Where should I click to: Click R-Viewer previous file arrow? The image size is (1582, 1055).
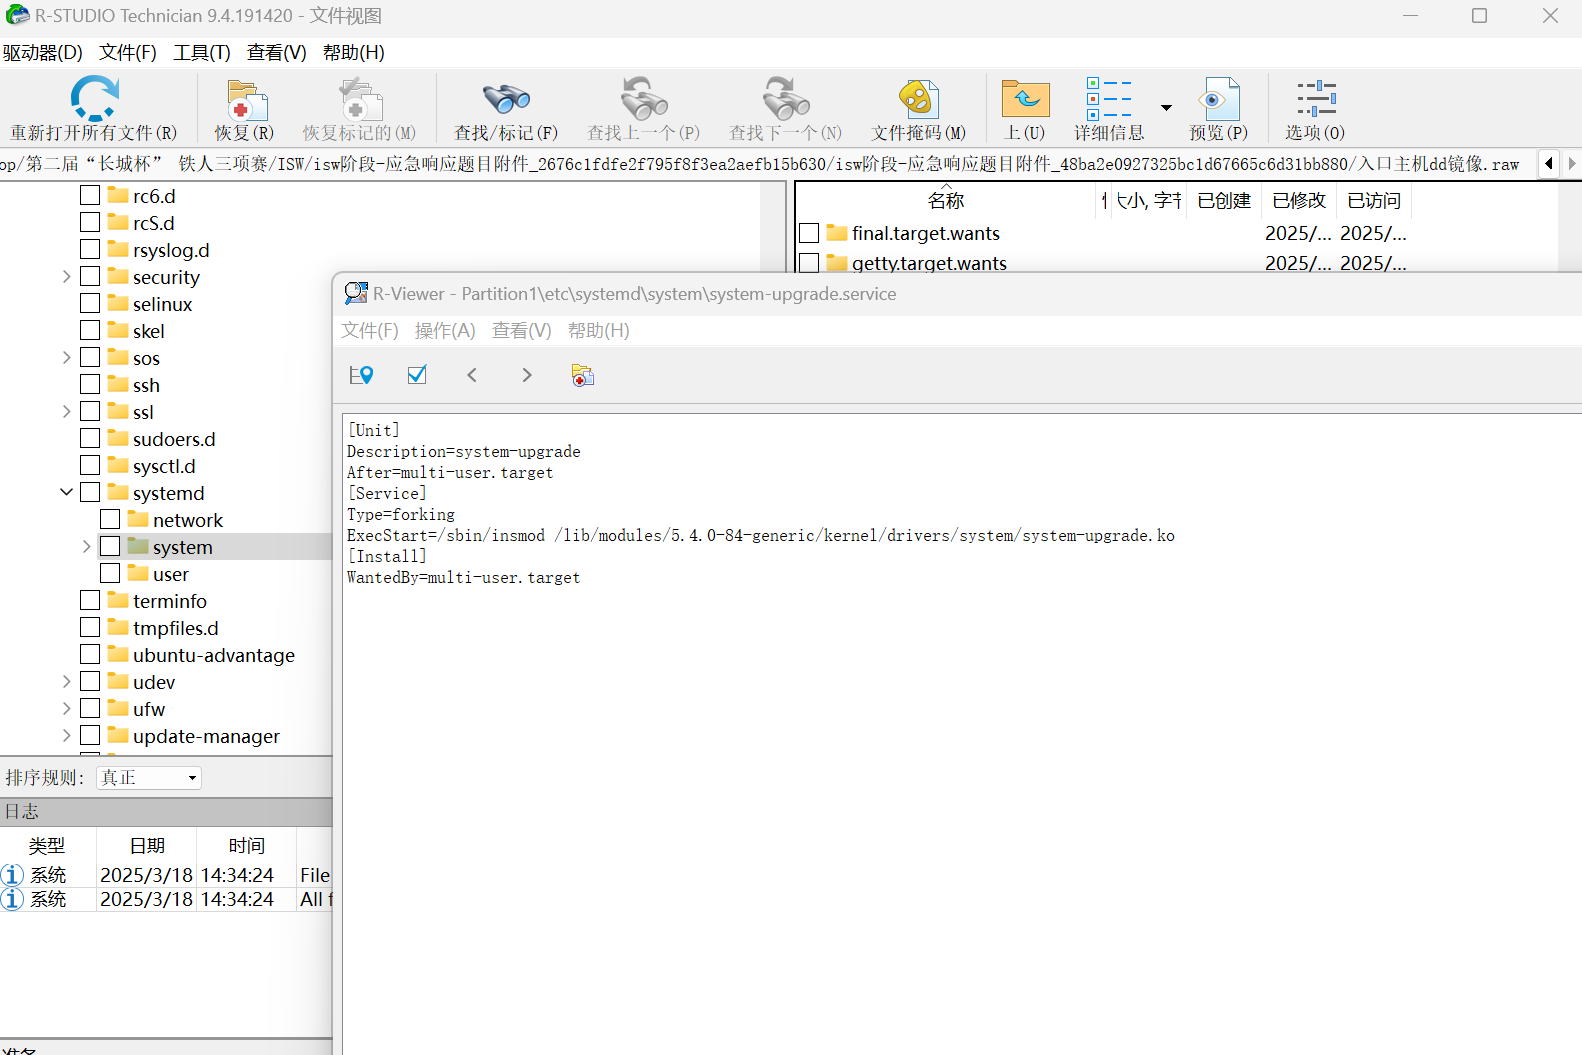[x=472, y=375]
